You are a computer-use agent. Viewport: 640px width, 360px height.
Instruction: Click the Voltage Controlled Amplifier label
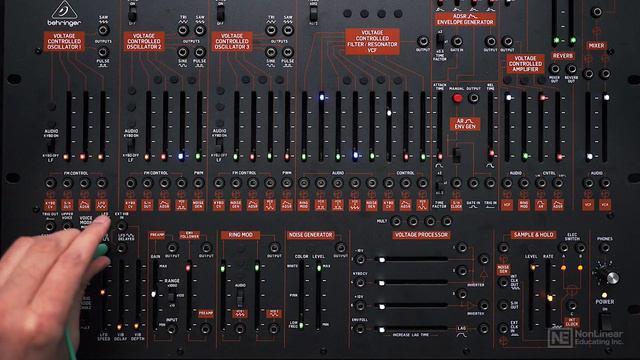pyautogui.click(x=525, y=64)
